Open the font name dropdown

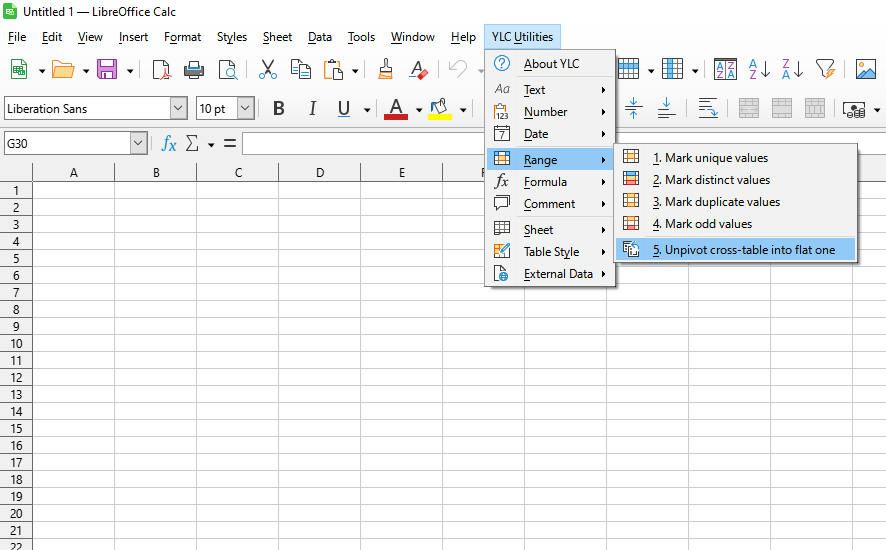179,109
